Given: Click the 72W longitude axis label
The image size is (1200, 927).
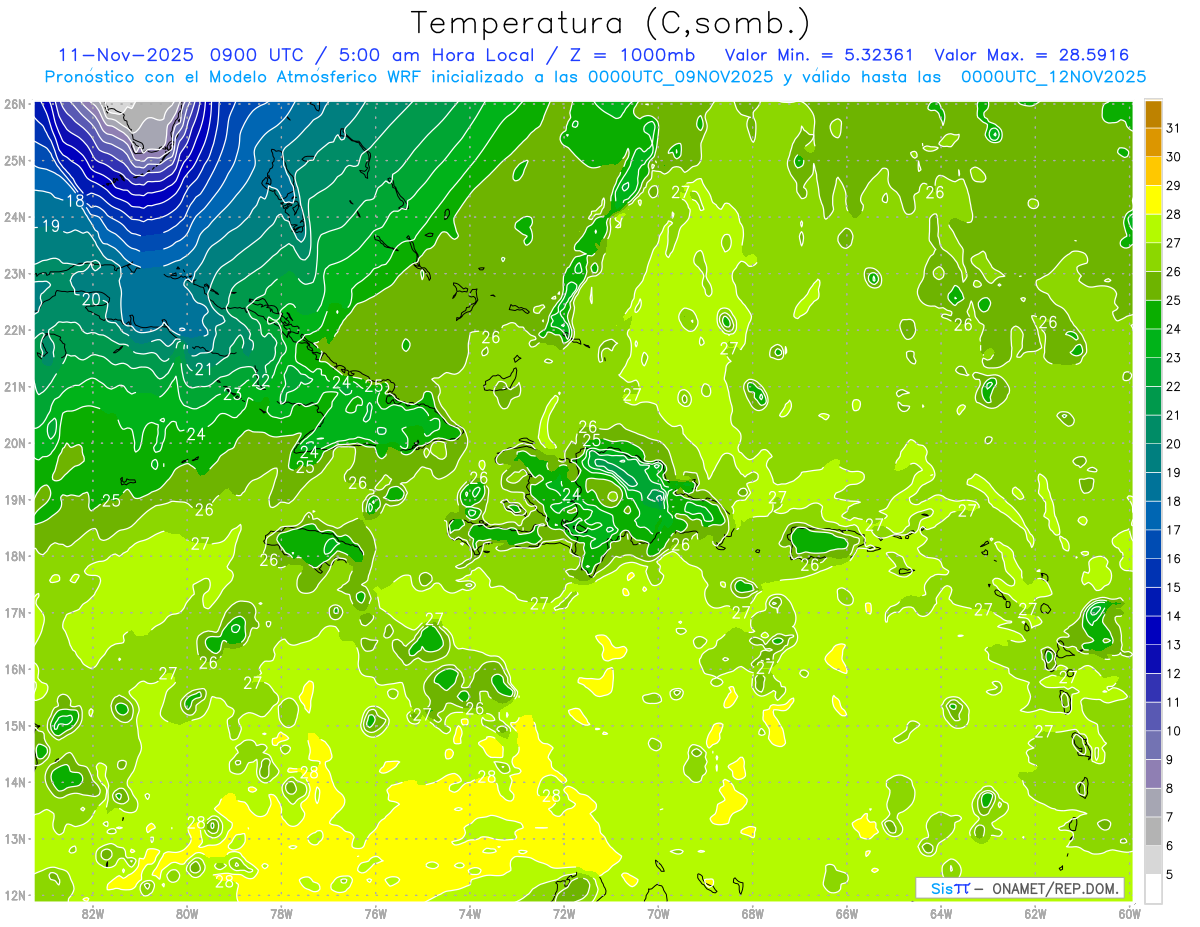Looking at the screenshot, I should [564, 913].
